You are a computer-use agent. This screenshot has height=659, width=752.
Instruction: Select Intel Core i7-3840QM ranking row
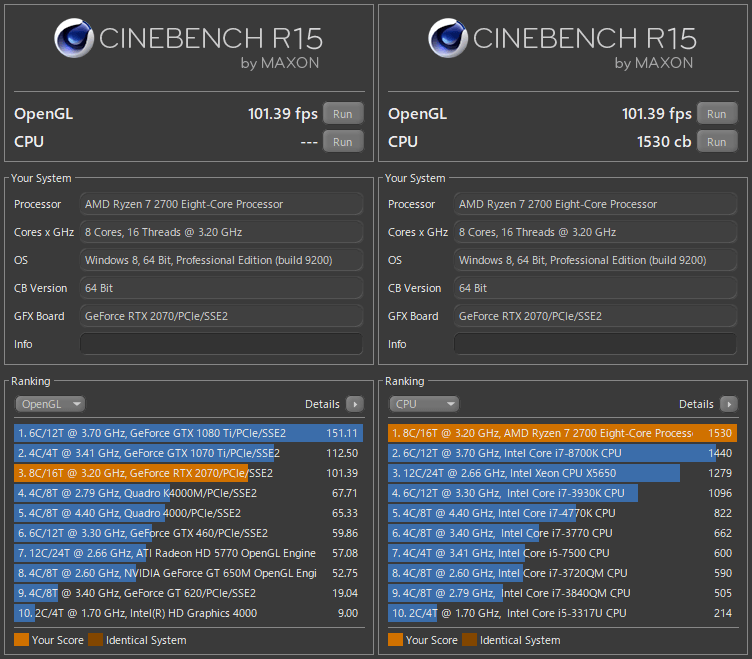point(563,593)
